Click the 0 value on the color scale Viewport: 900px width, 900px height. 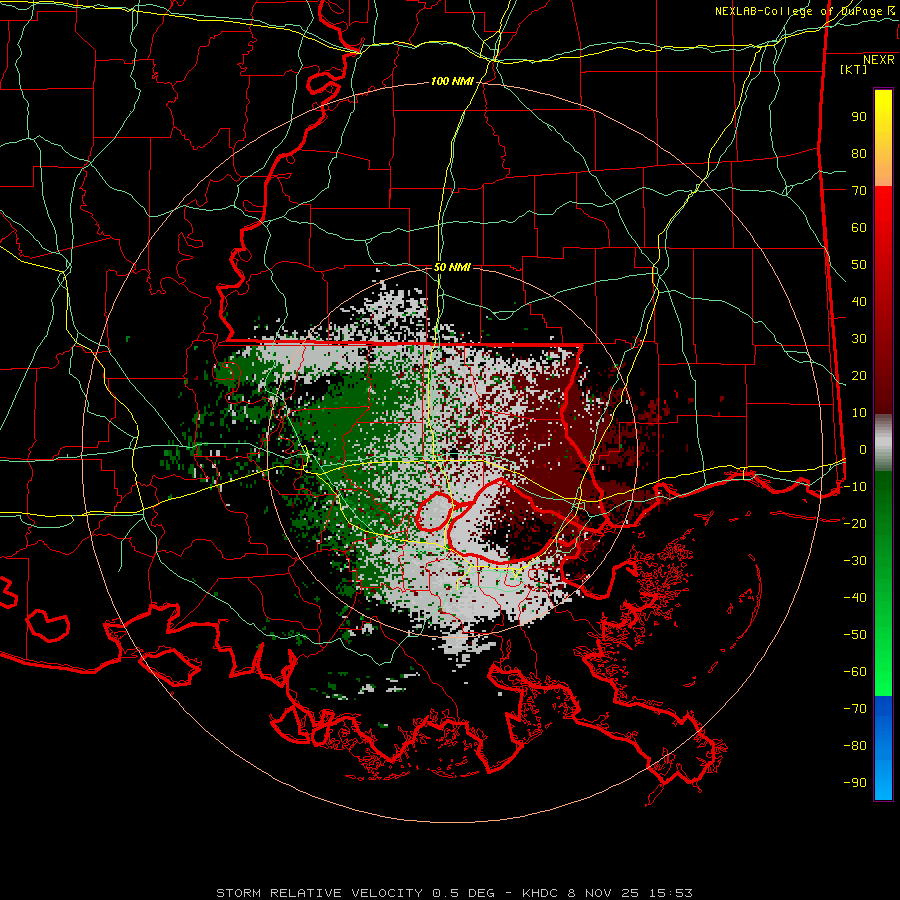863,450
